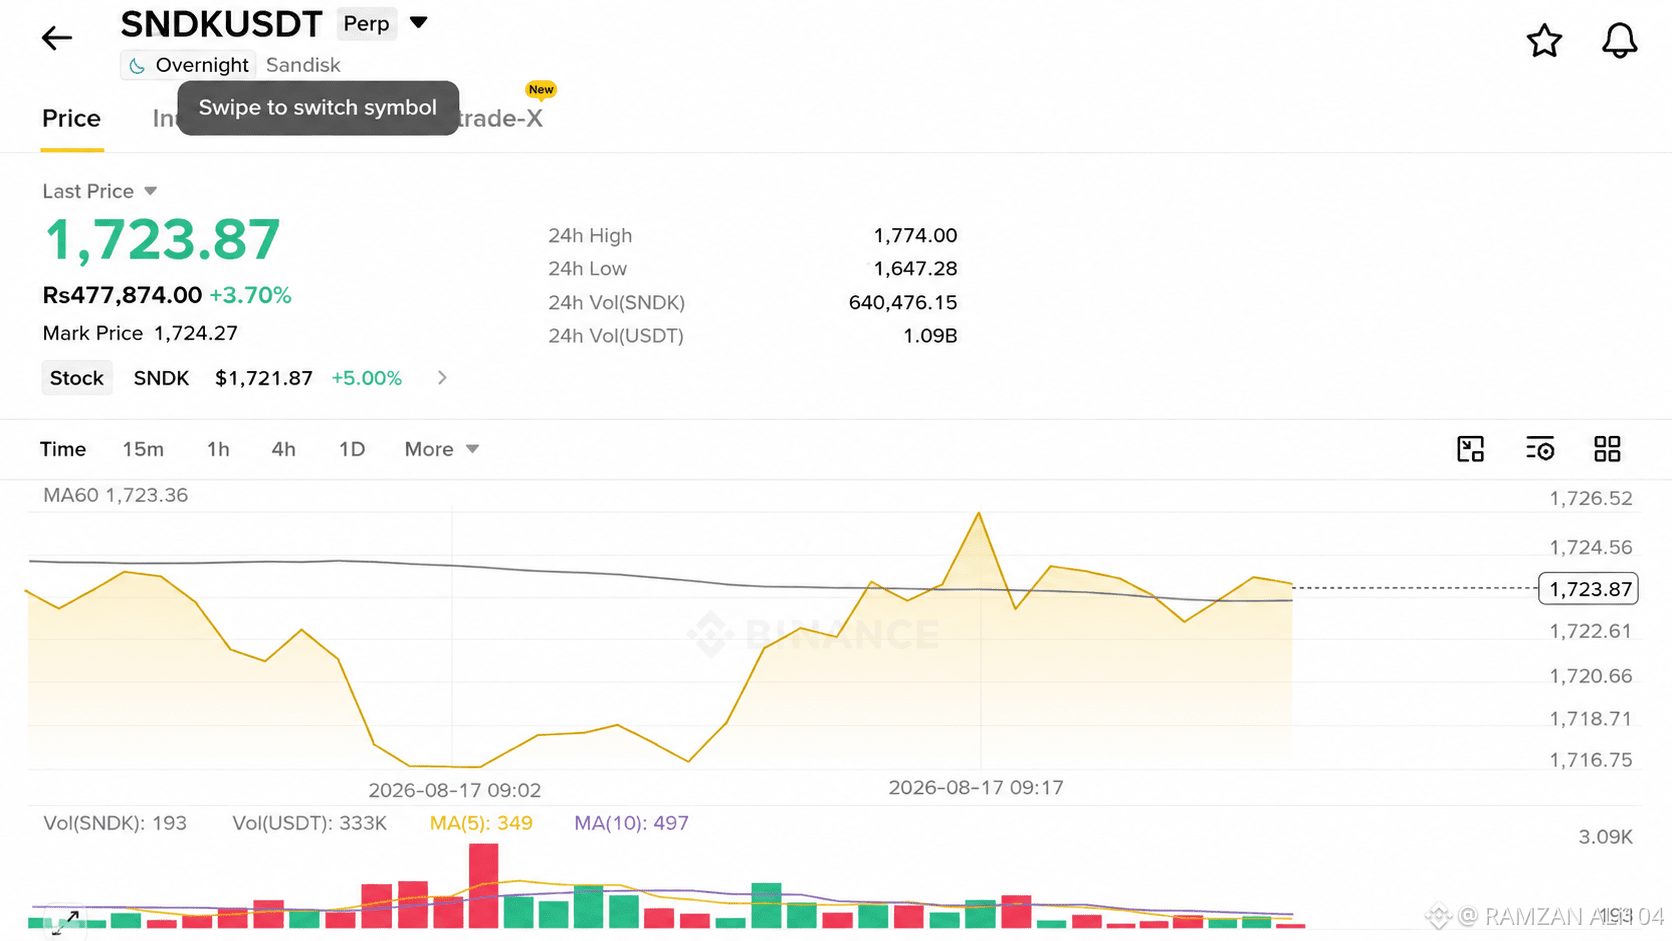Tap the 1,716.75 price axis label

pyautogui.click(x=1590, y=760)
